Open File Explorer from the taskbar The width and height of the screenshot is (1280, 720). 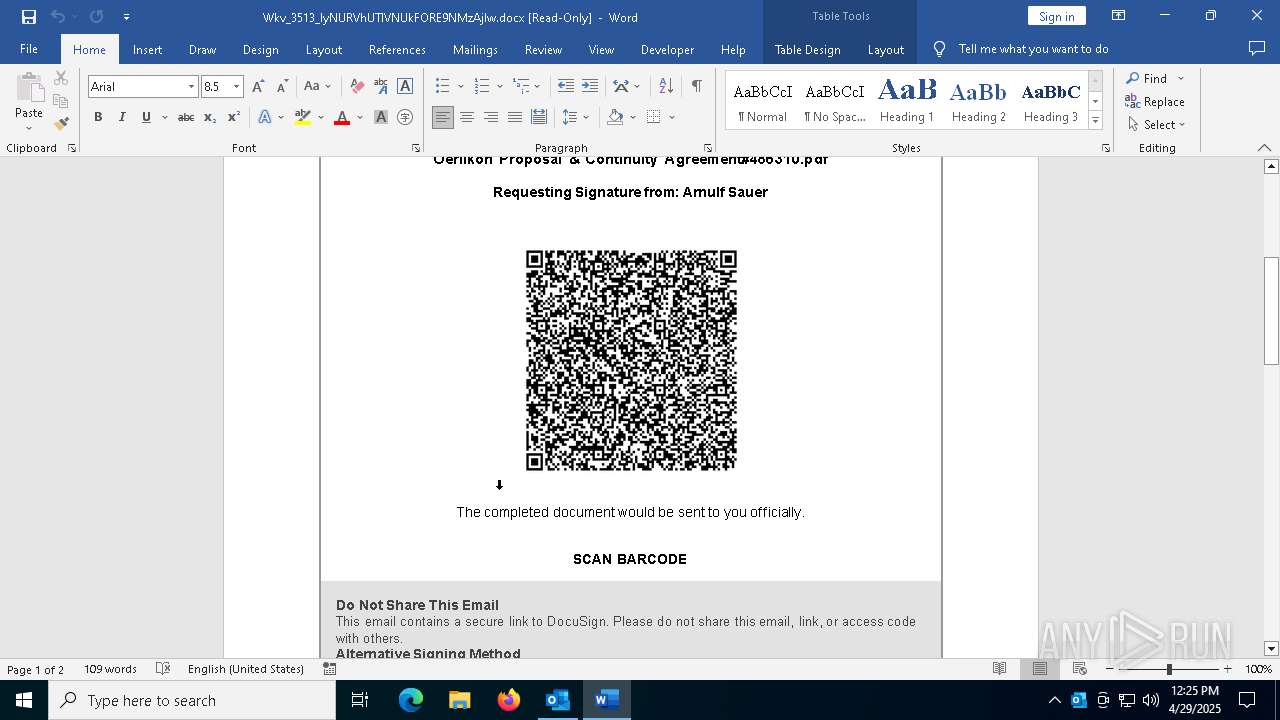point(460,700)
